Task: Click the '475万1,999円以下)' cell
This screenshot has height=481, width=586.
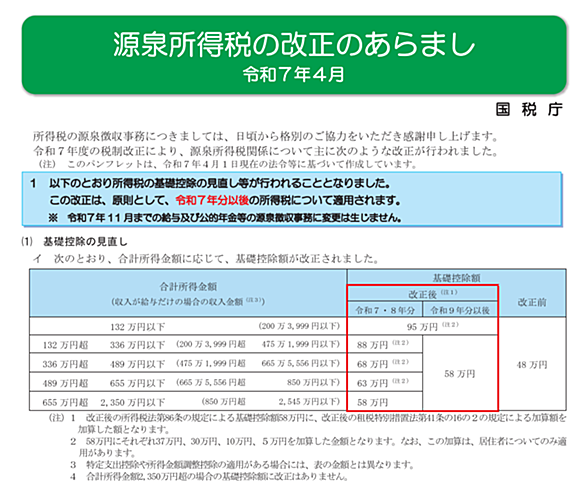Action: 301,344
